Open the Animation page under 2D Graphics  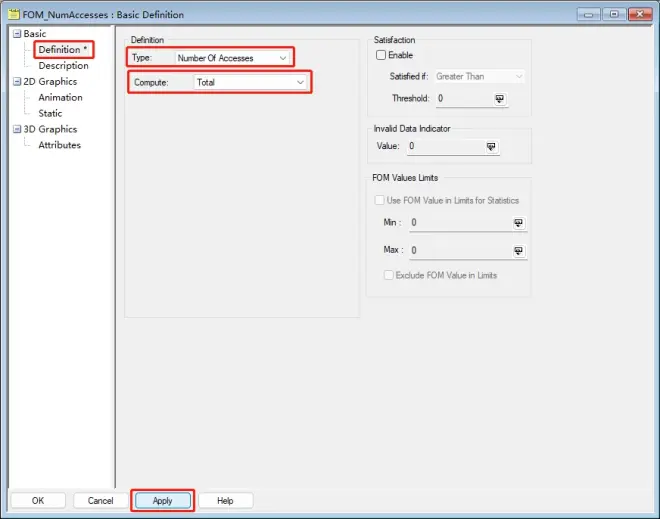pos(60,98)
